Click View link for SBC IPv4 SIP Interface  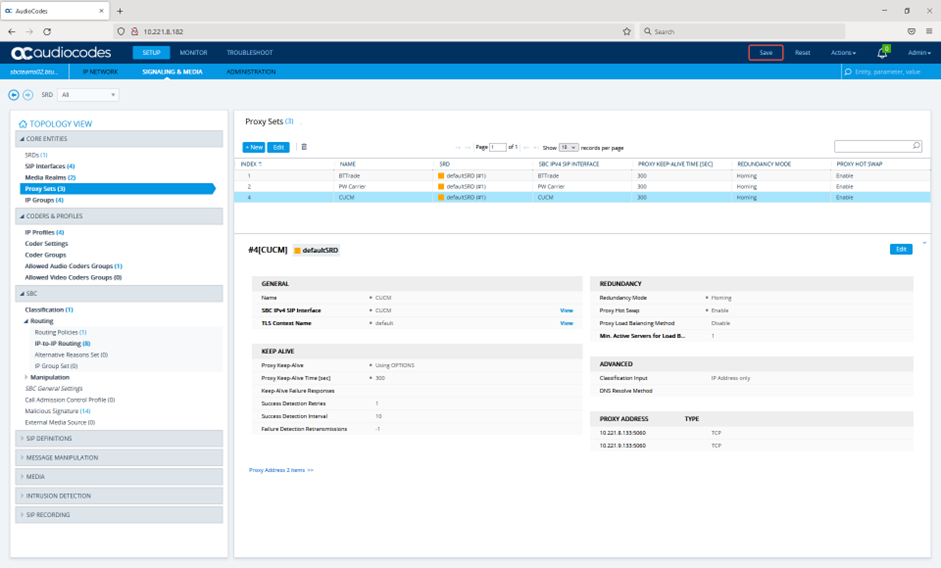tap(567, 310)
